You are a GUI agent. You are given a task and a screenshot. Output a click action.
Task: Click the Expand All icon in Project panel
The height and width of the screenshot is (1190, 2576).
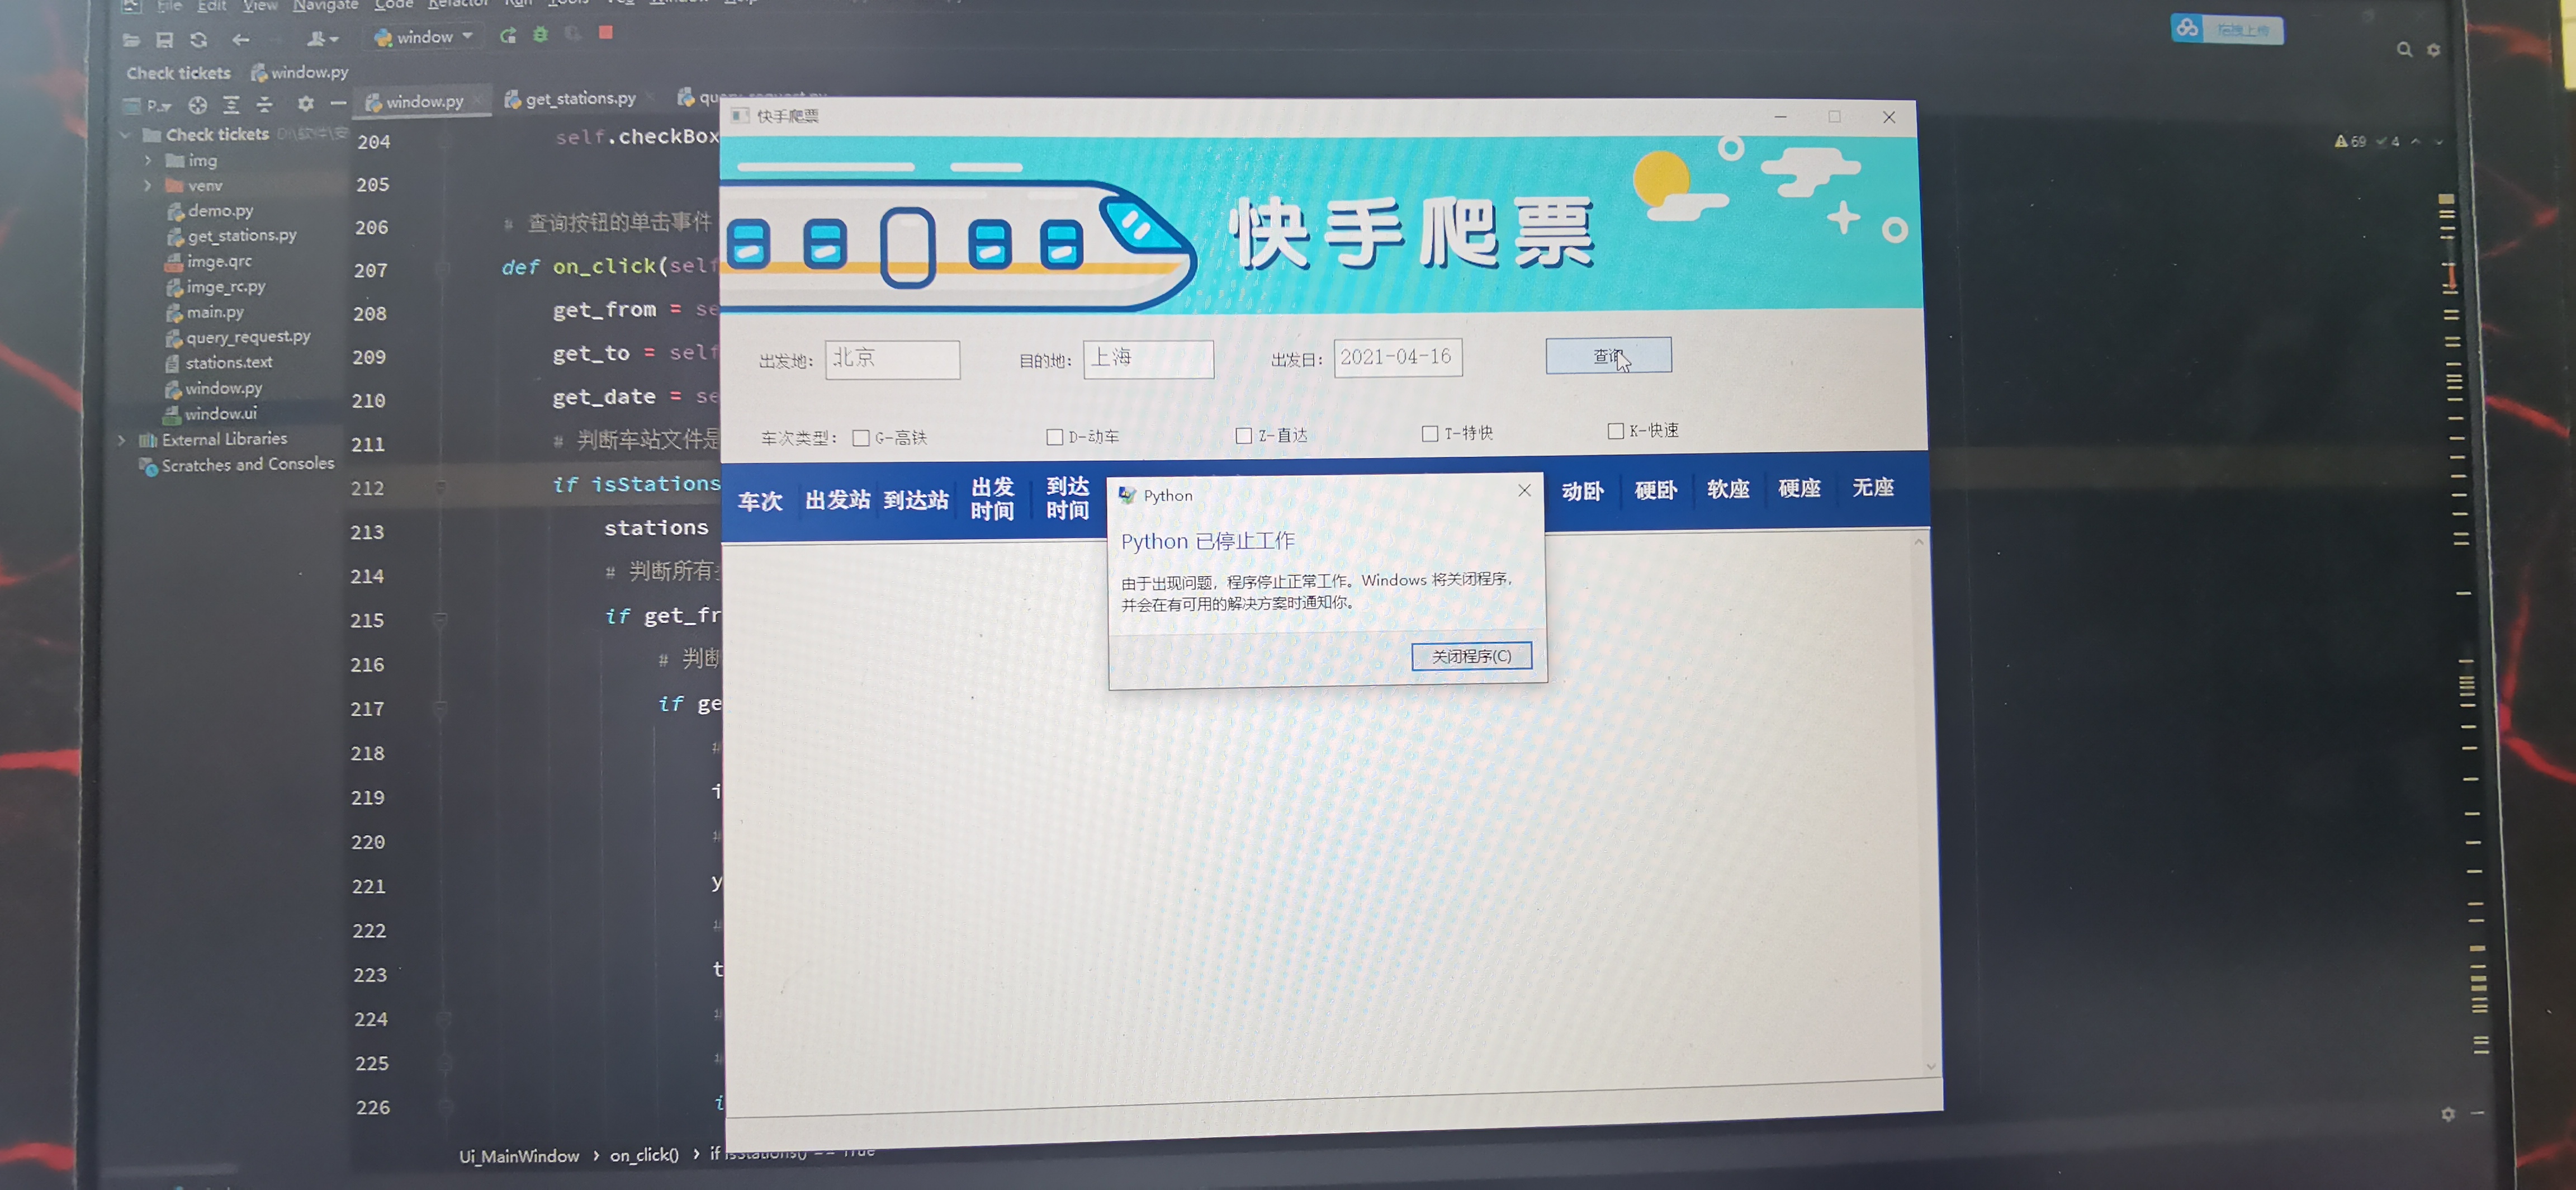coord(231,104)
